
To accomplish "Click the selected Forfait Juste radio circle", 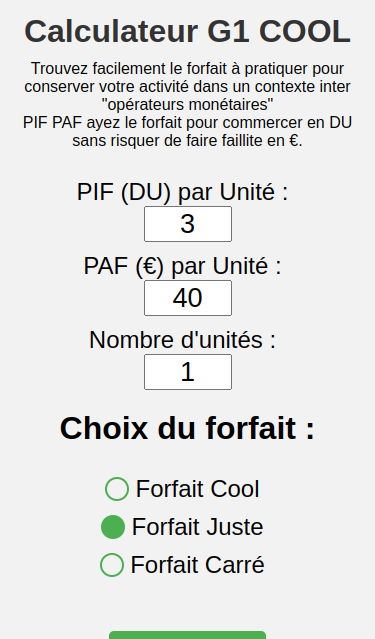I will [x=113, y=527].
